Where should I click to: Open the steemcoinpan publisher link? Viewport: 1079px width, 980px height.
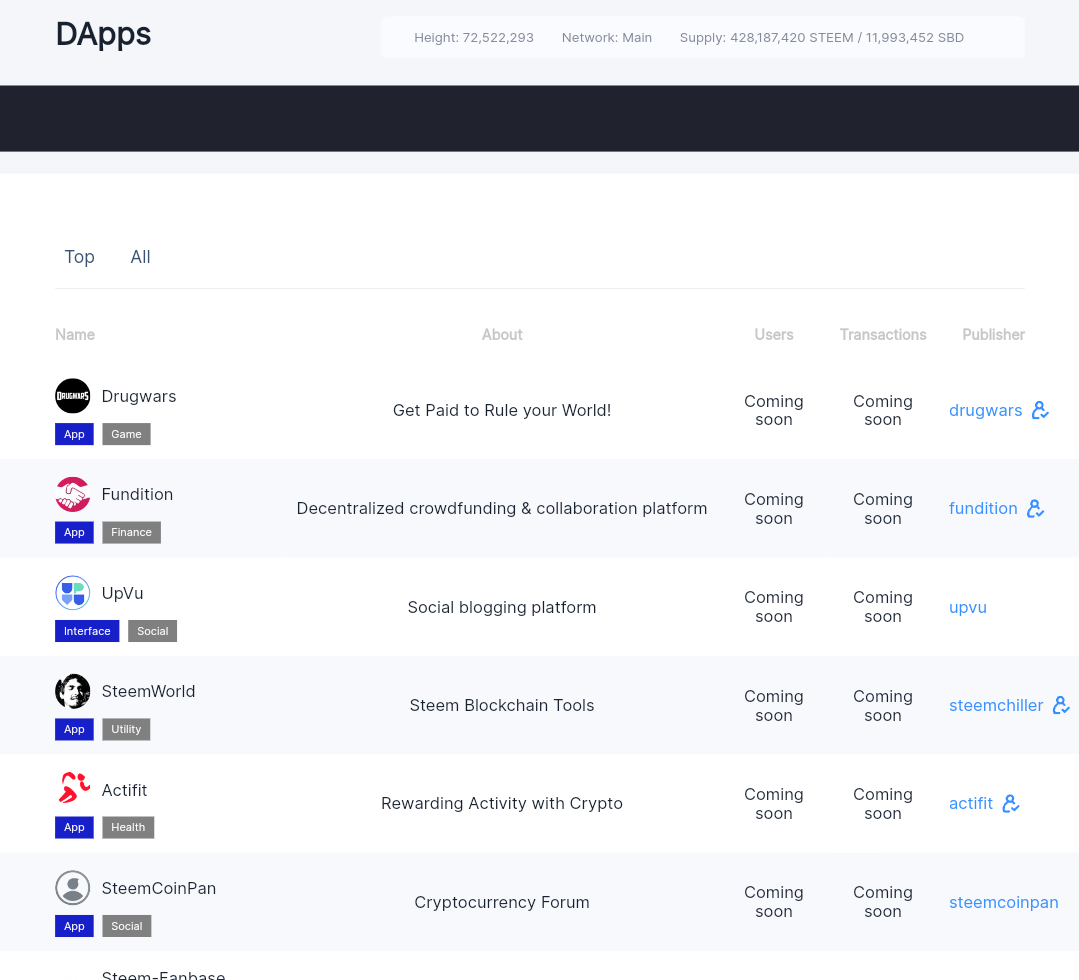pyautogui.click(x=1003, y=902)
